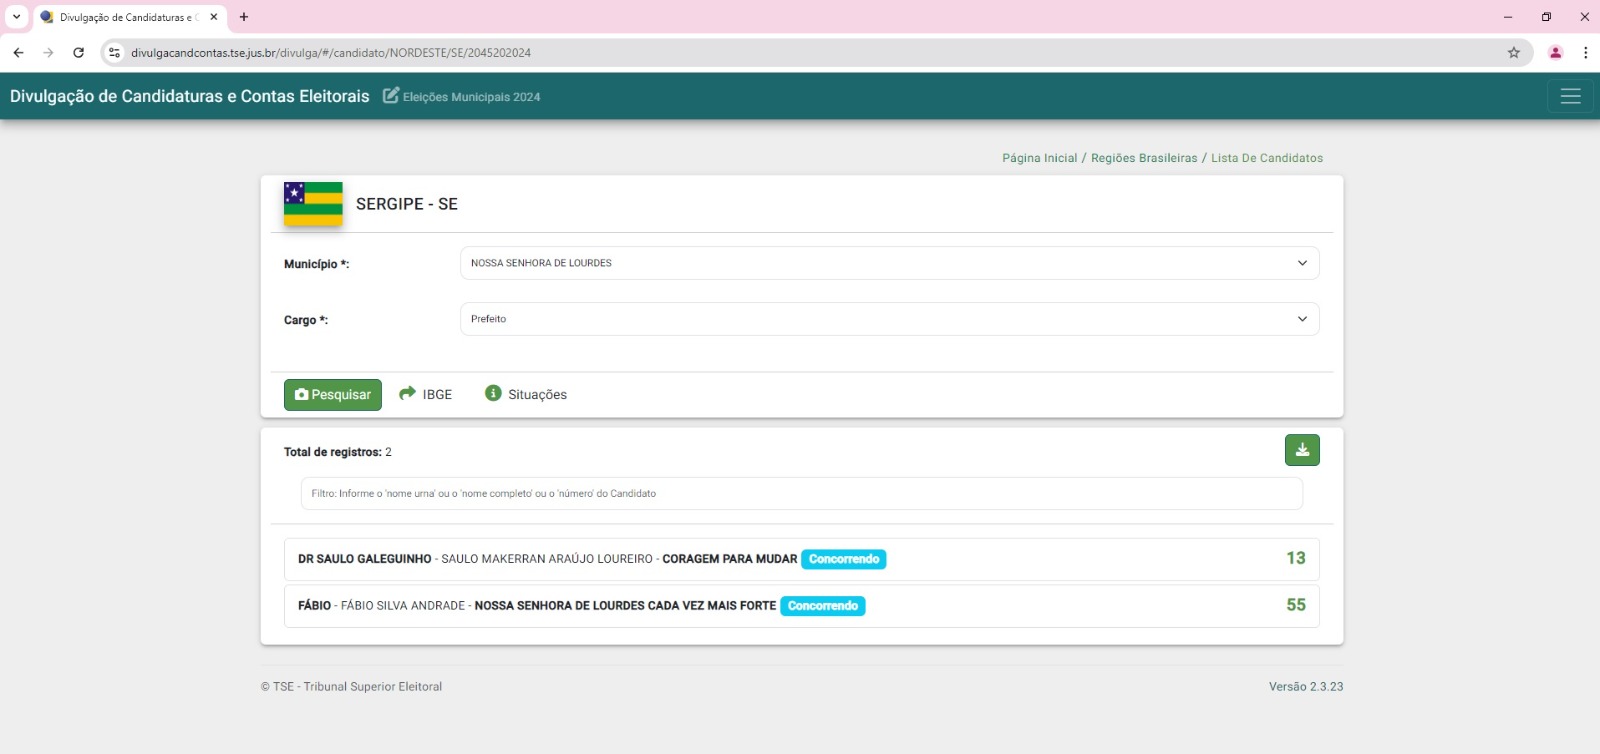Go to Regiões Brasileiras breadcrumb
Screen dimensions: 1600x754
click(x=1144, y=158)
